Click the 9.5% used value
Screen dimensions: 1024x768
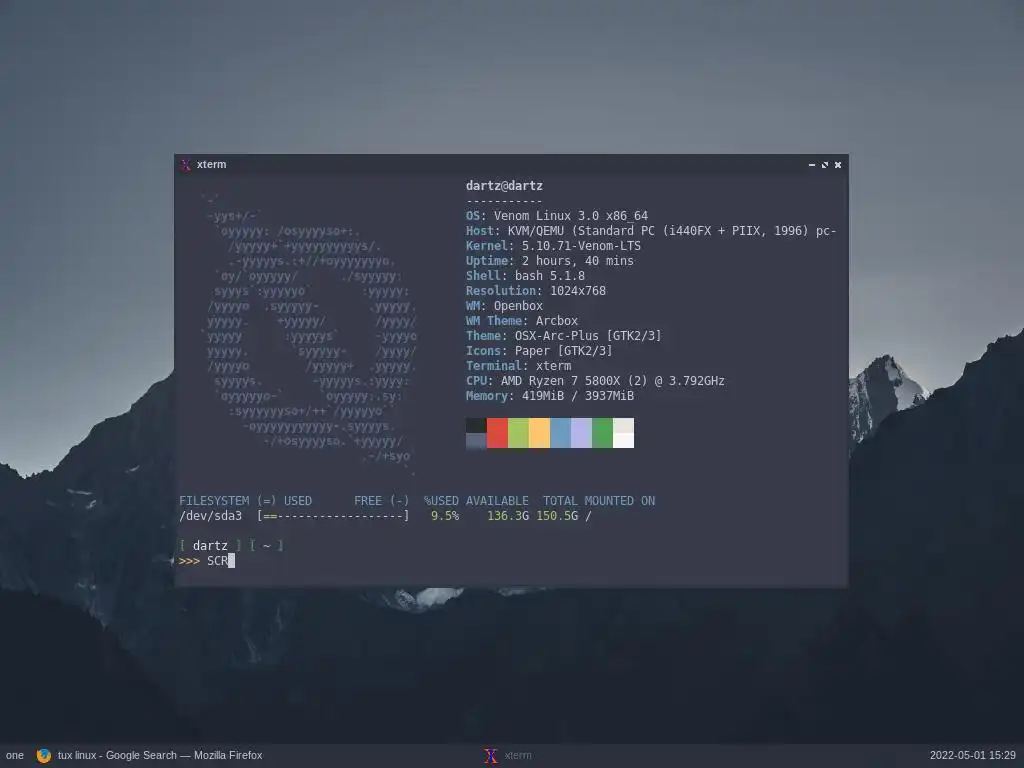click(445, 516)
